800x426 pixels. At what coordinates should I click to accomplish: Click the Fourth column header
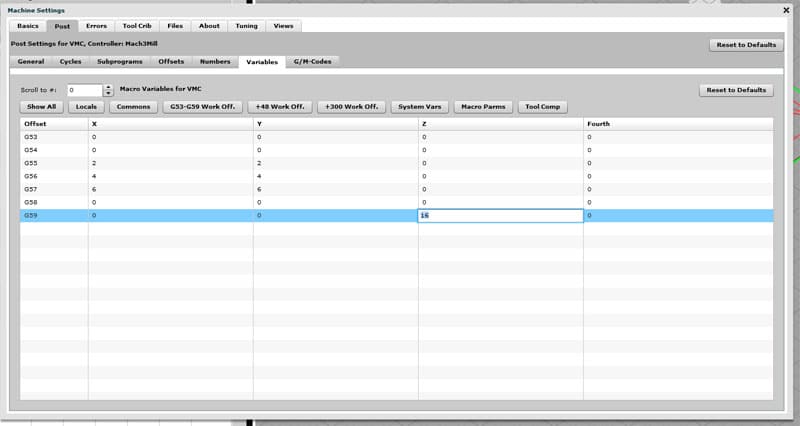[x=600, y=124]
